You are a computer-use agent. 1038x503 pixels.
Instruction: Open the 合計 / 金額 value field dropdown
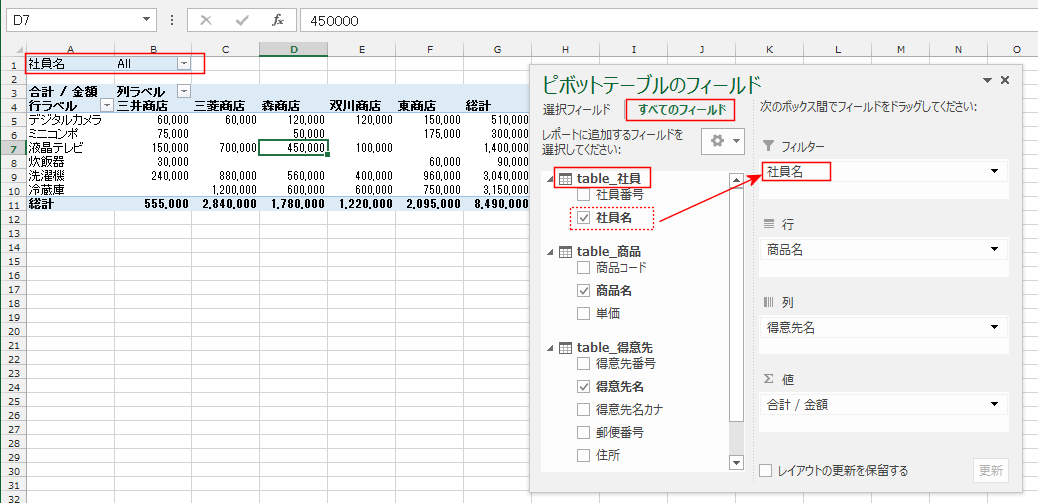(x=994, y=405)
